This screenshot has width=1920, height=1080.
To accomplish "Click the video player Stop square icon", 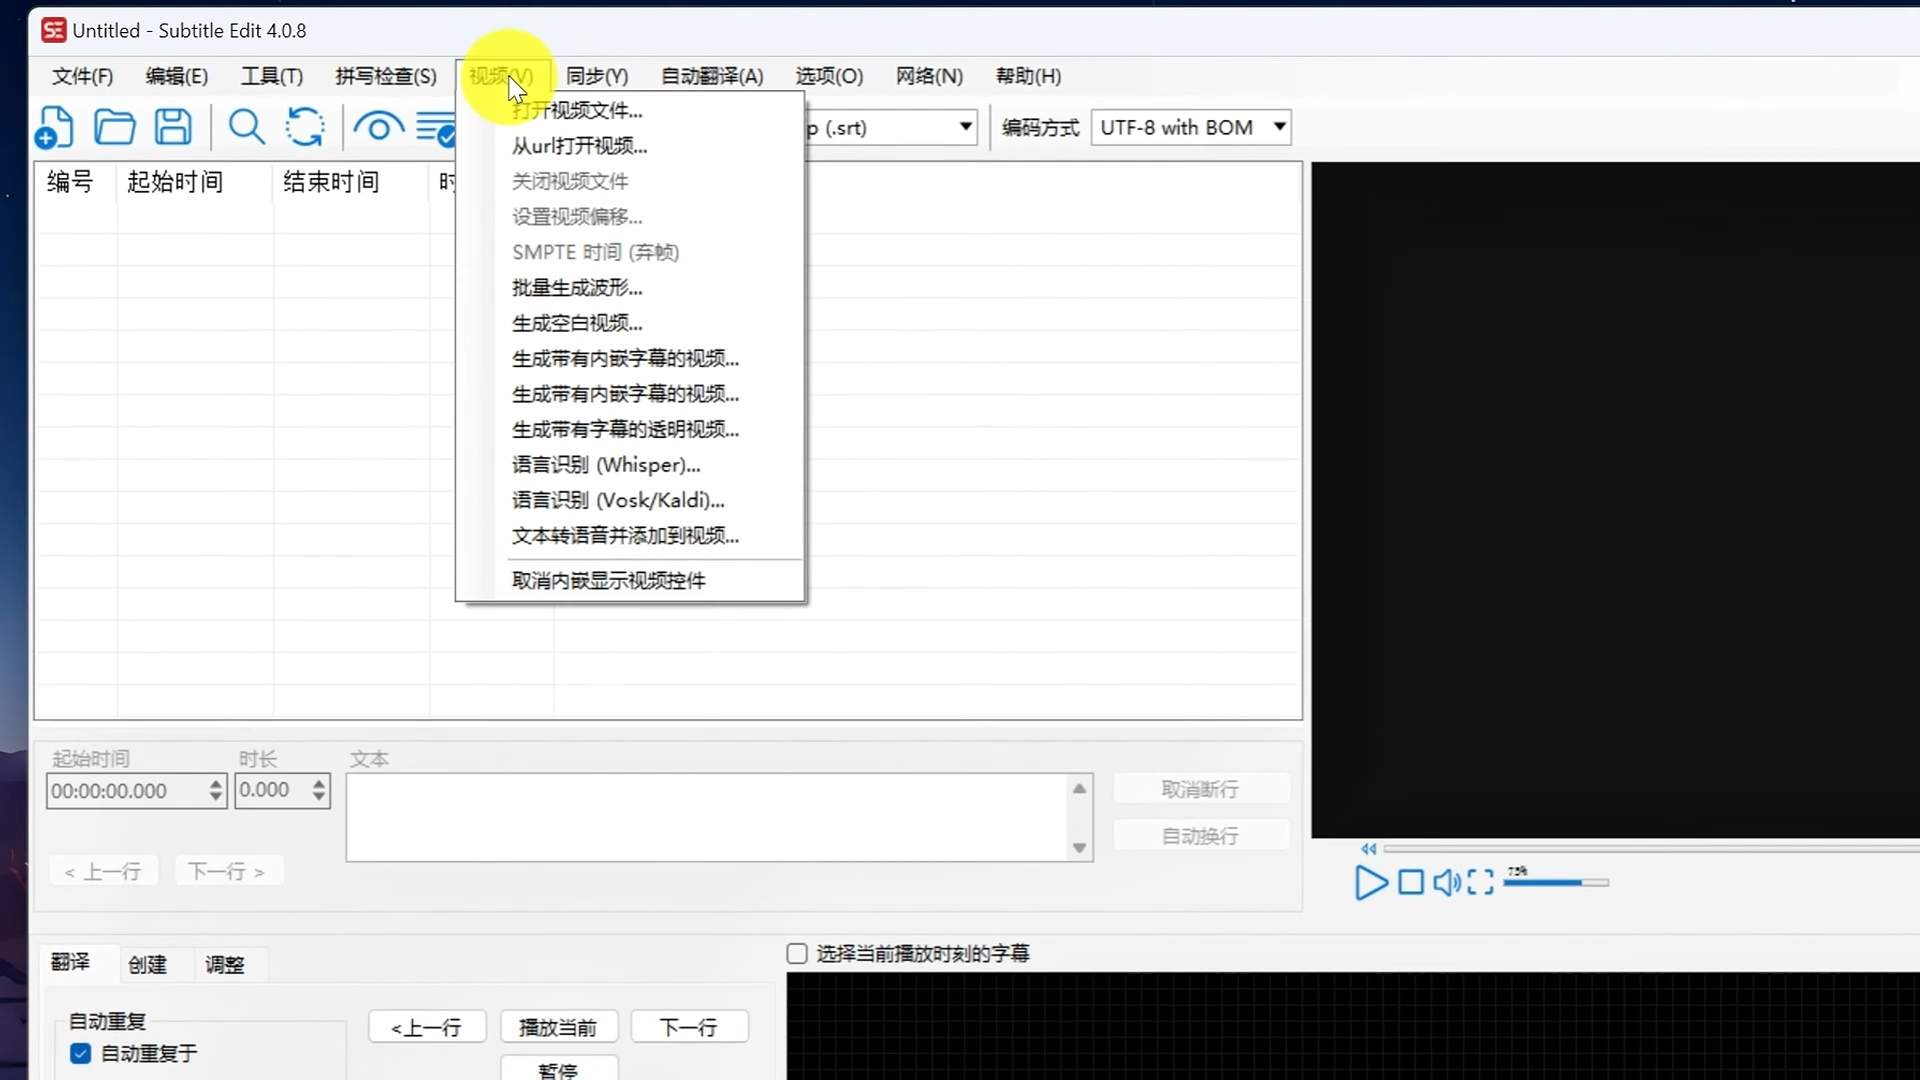I will click(x=1410, y=882).
